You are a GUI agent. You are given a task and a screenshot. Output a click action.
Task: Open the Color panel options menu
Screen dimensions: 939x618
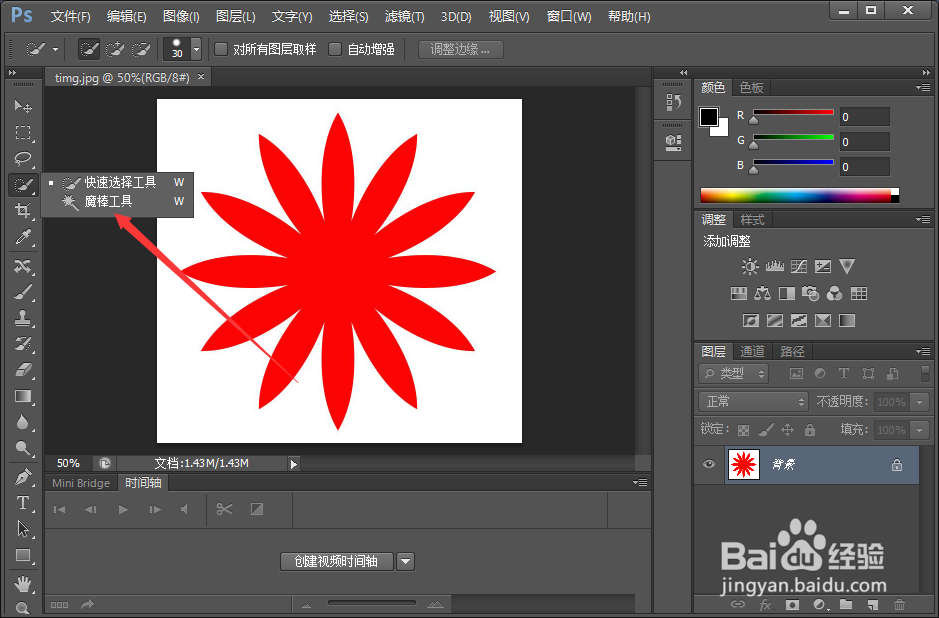tap(923, 87)
